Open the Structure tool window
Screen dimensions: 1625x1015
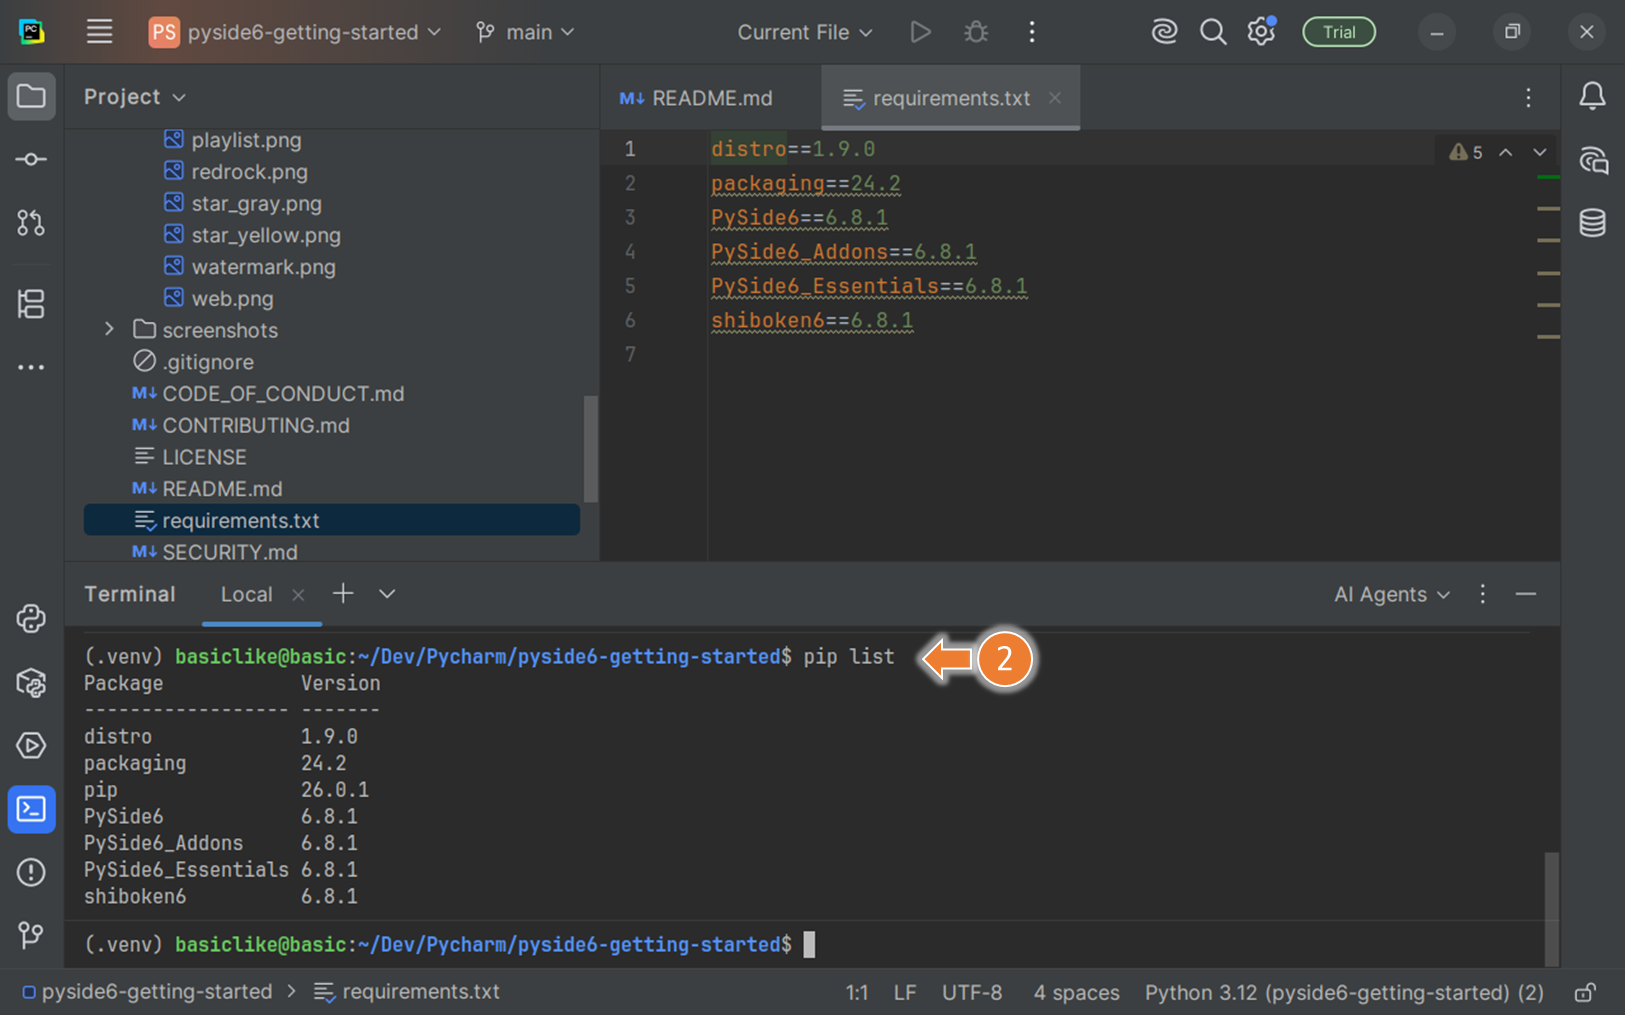coord(31,304)
